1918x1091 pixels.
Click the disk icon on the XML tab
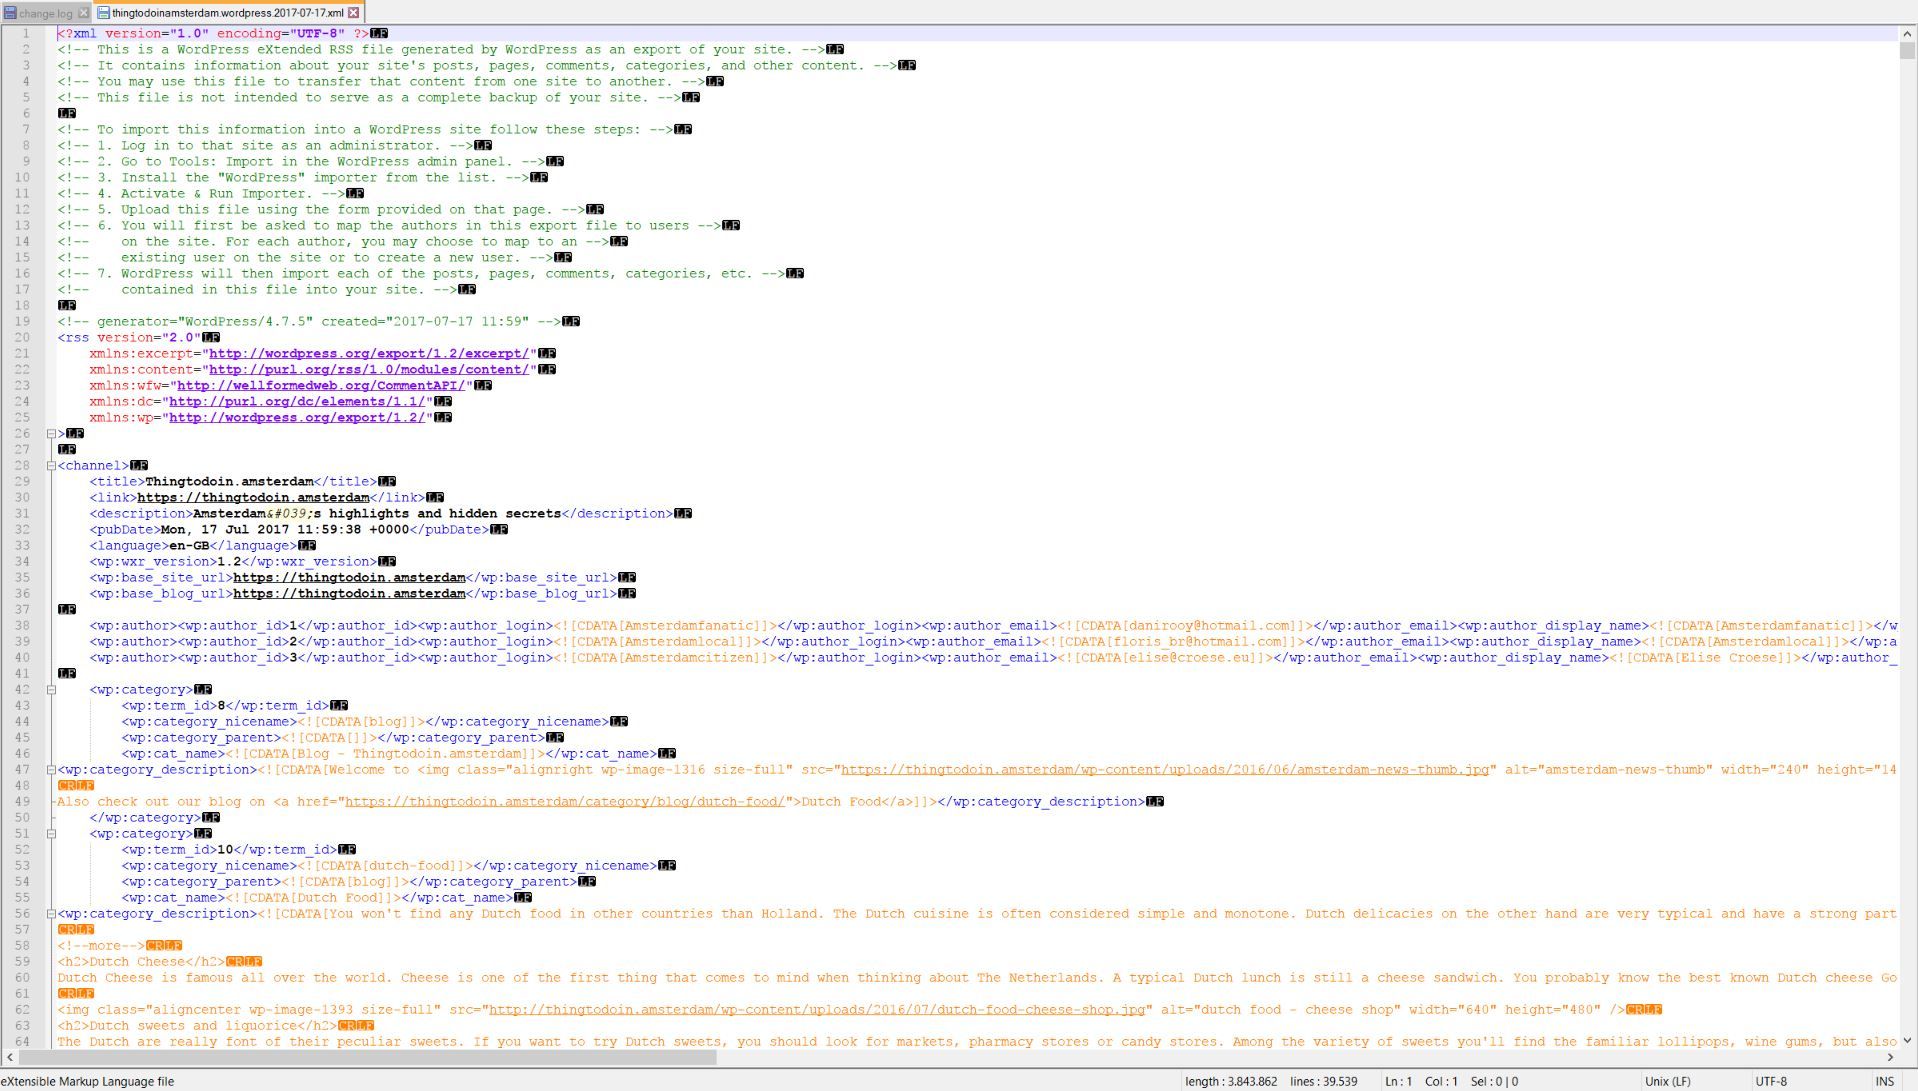click(102, 13)
